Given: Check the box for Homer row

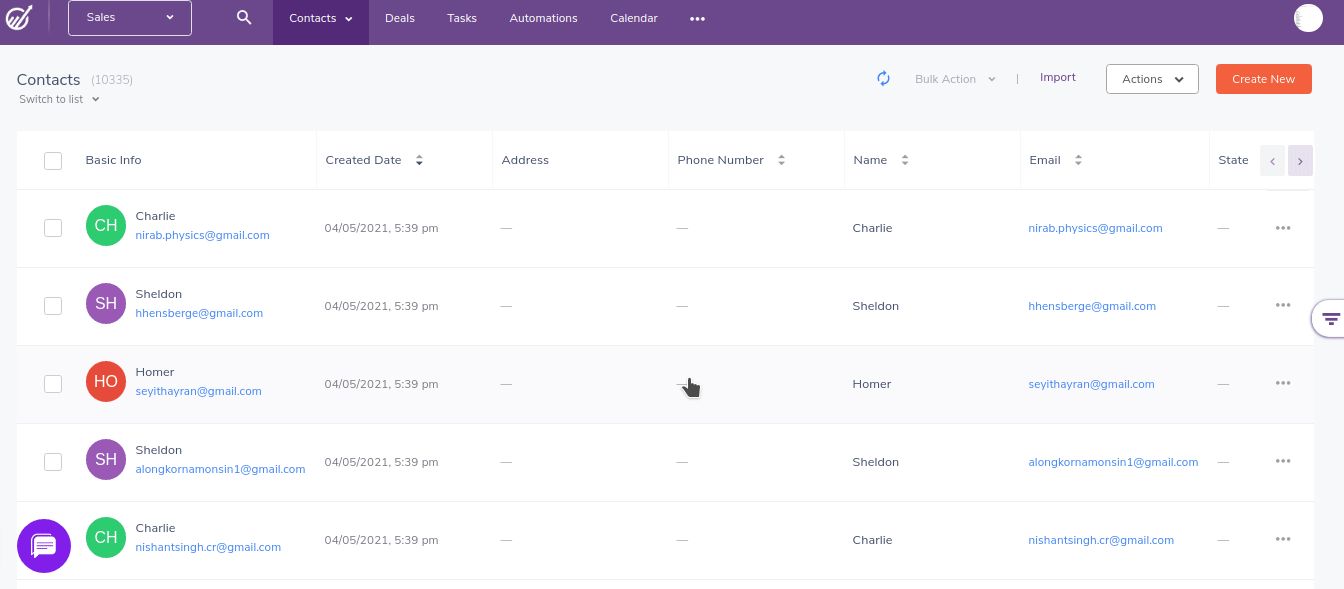Looking at the screenshot, I should click(x=53, y=384).
